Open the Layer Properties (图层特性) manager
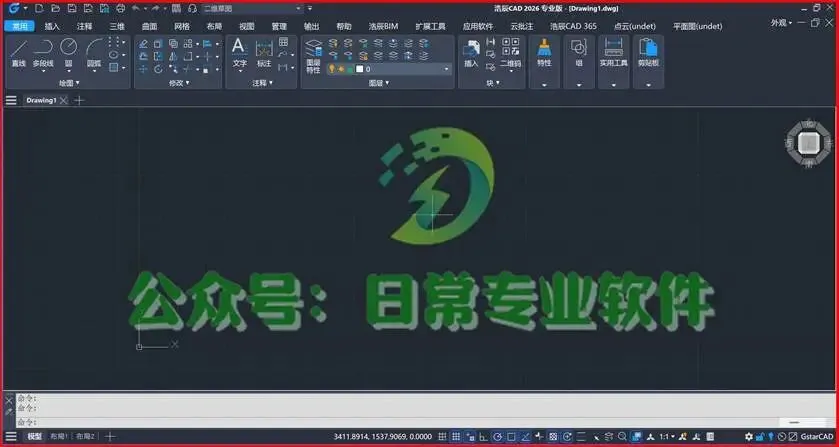Viewport: 839px width, 447px height. pos(314,56)
